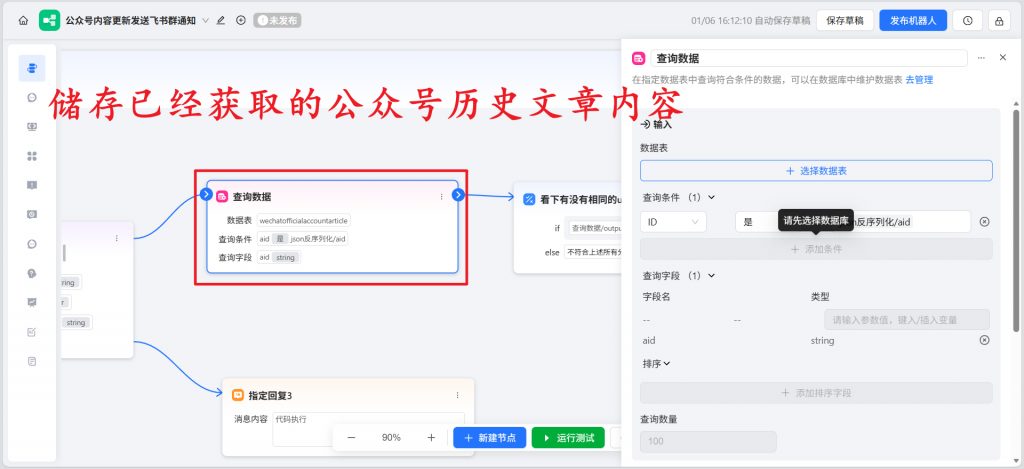Select the highlighted database sidebar icon
The image size is (1024, 469).
[x=32, y=68]
